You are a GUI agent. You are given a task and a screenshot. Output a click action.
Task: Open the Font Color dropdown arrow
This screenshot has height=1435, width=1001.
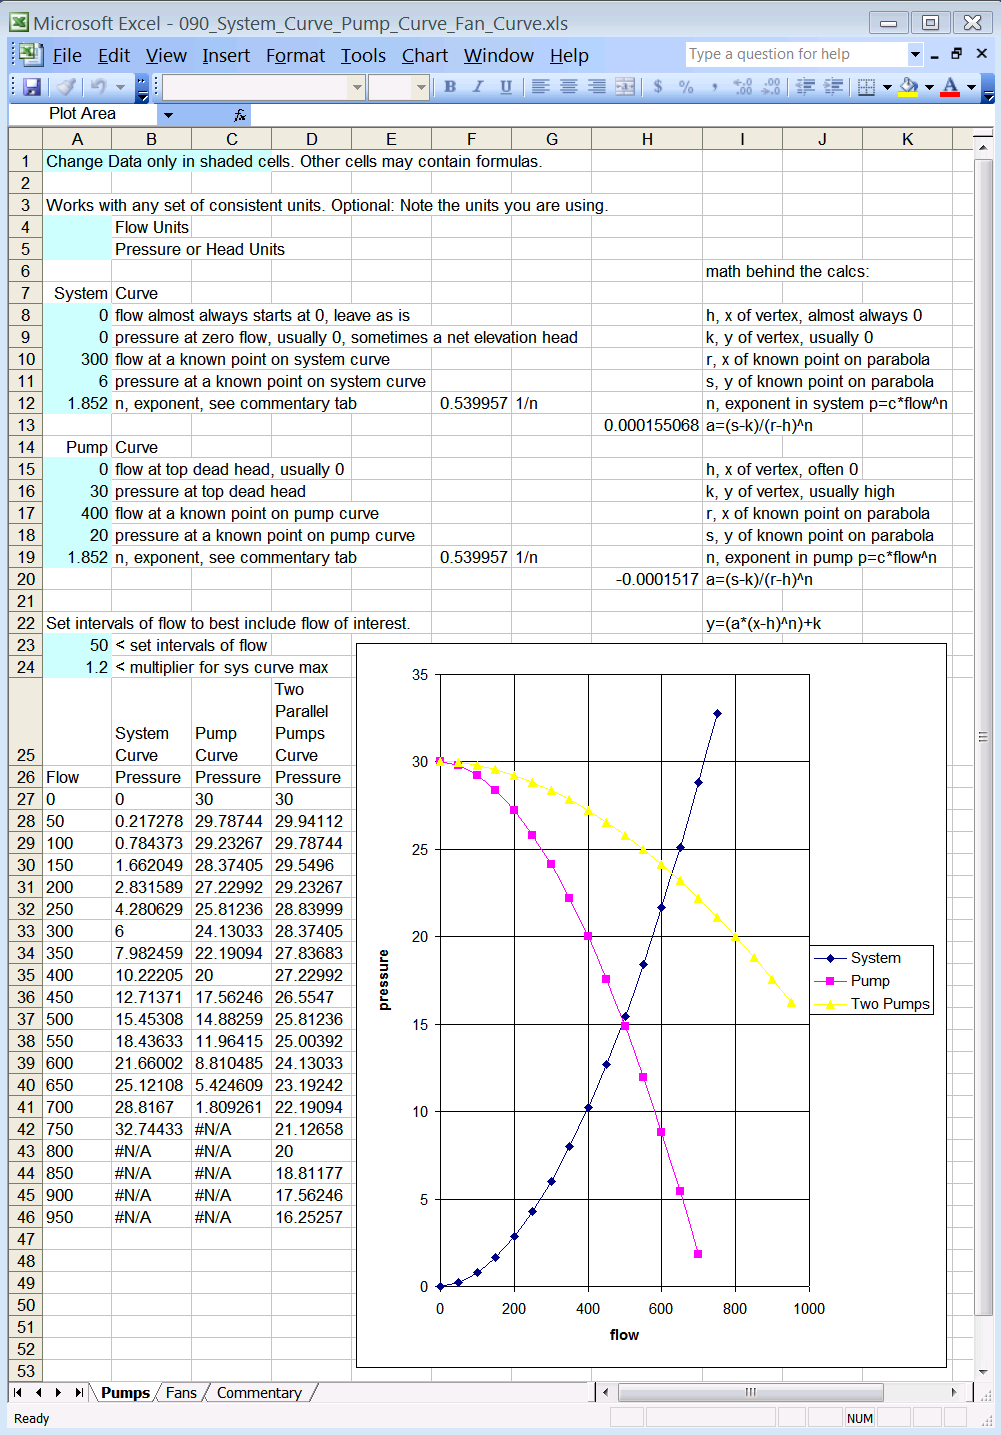tap(971, 87)
